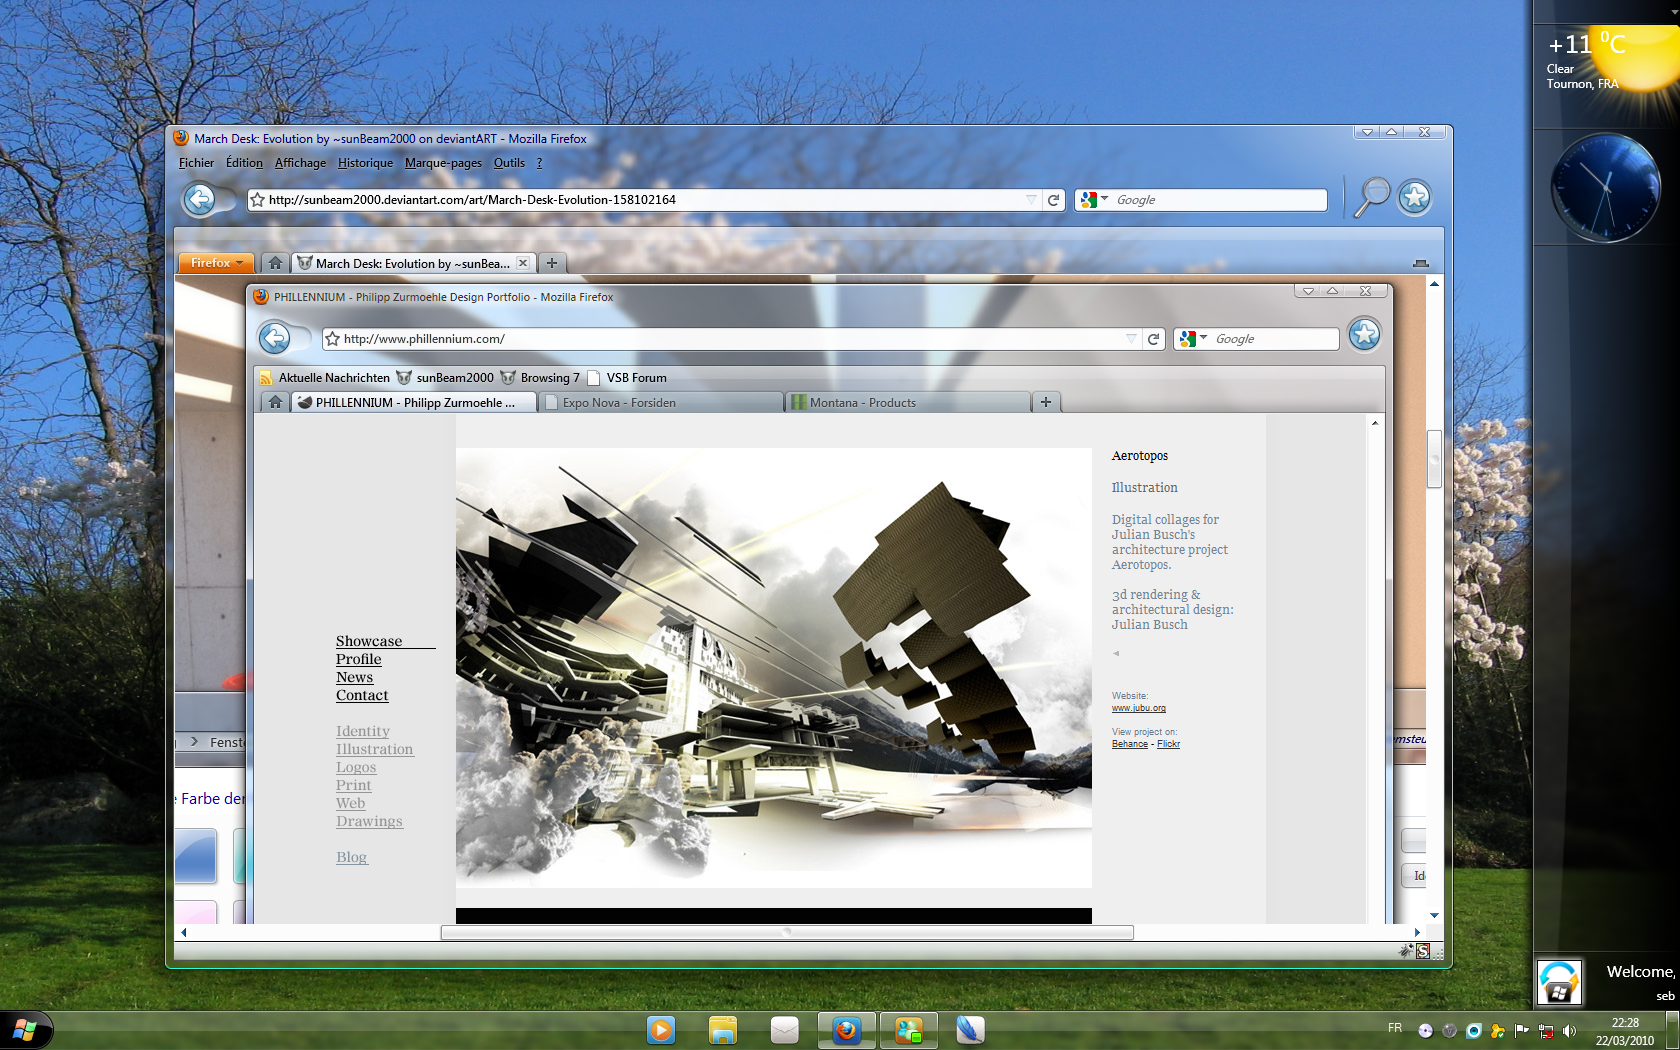Switch to the Expo Nova - Forsiden tab
The image size is (1680, 1050).
point(662,402)
